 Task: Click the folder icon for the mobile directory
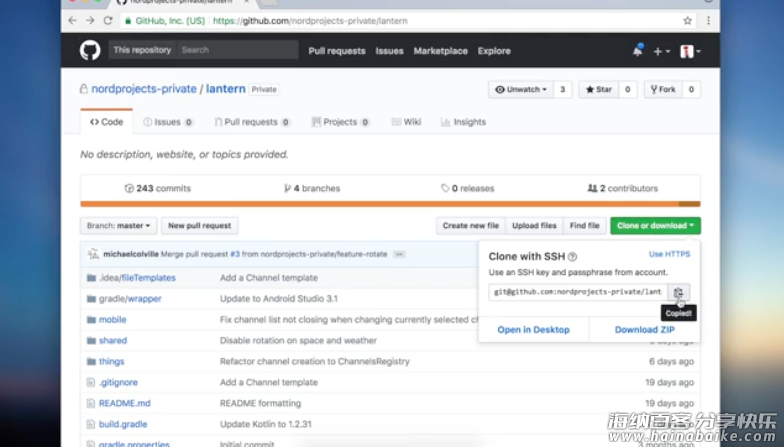[x=91, y=320]
